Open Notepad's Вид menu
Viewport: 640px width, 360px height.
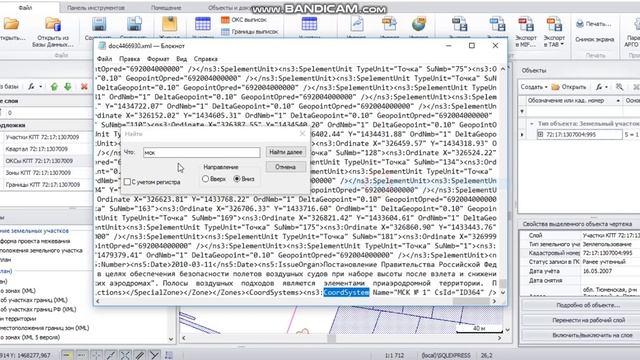(182, 59)
